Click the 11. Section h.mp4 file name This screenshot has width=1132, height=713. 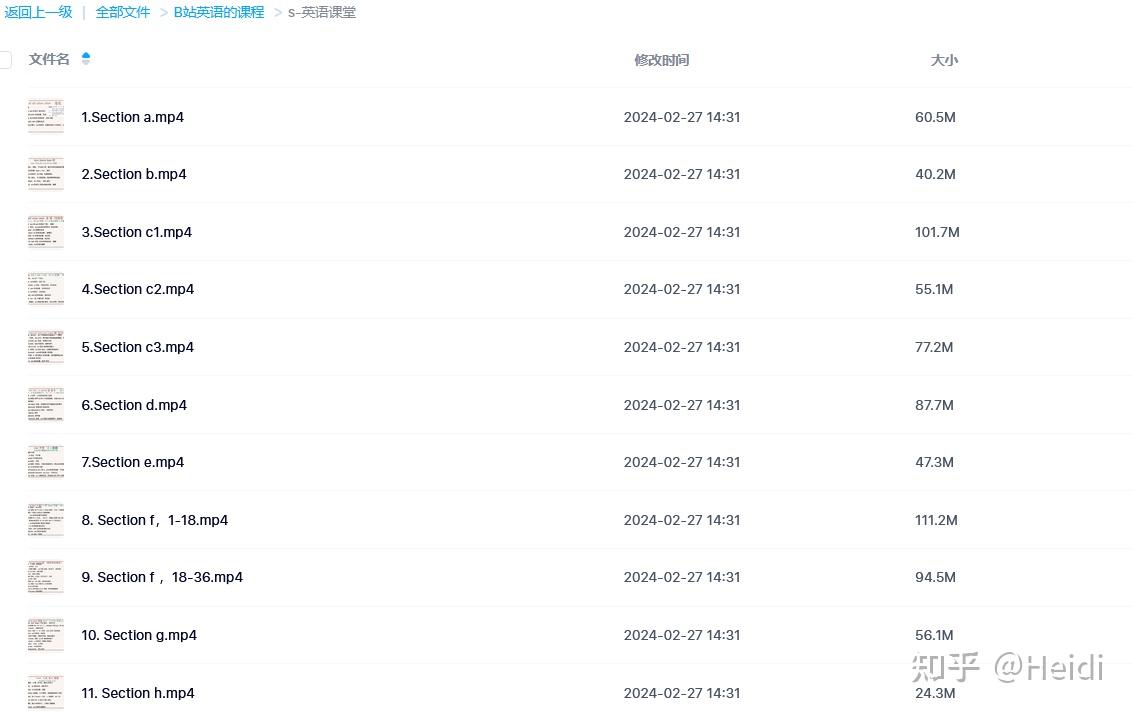(138, 693)
